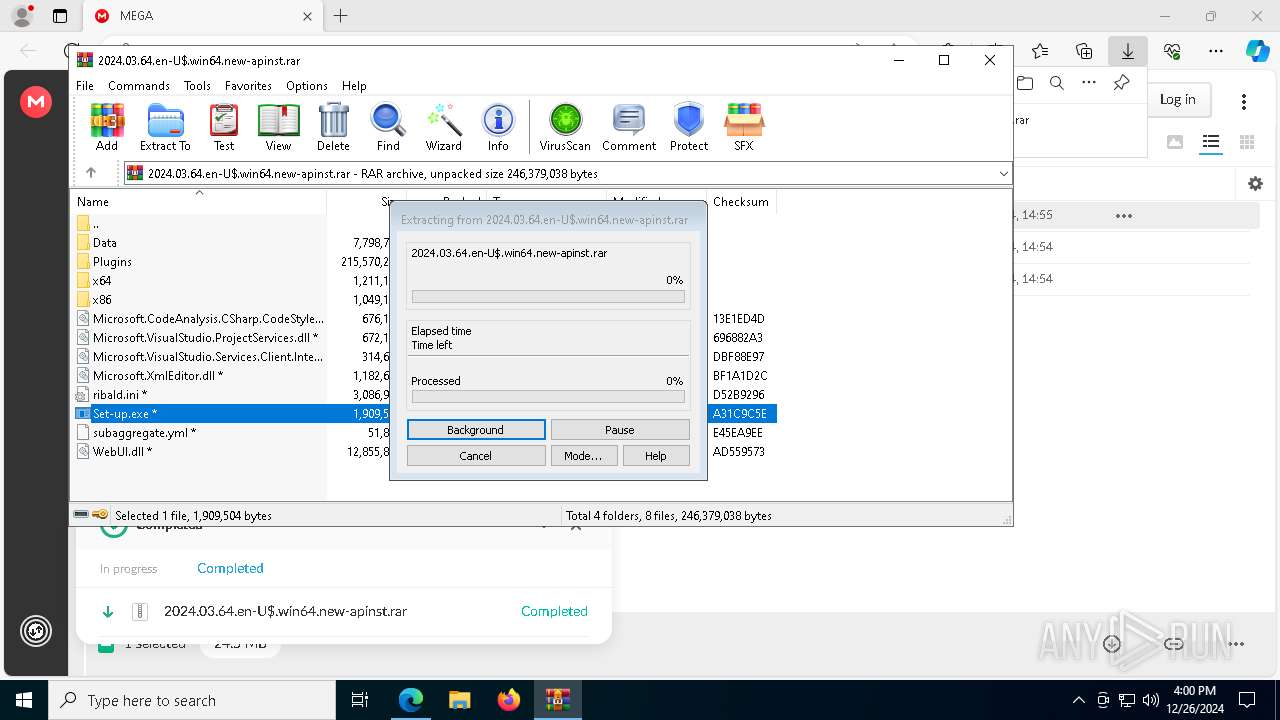Open File Explorer from taskbar

coord(460,700)
